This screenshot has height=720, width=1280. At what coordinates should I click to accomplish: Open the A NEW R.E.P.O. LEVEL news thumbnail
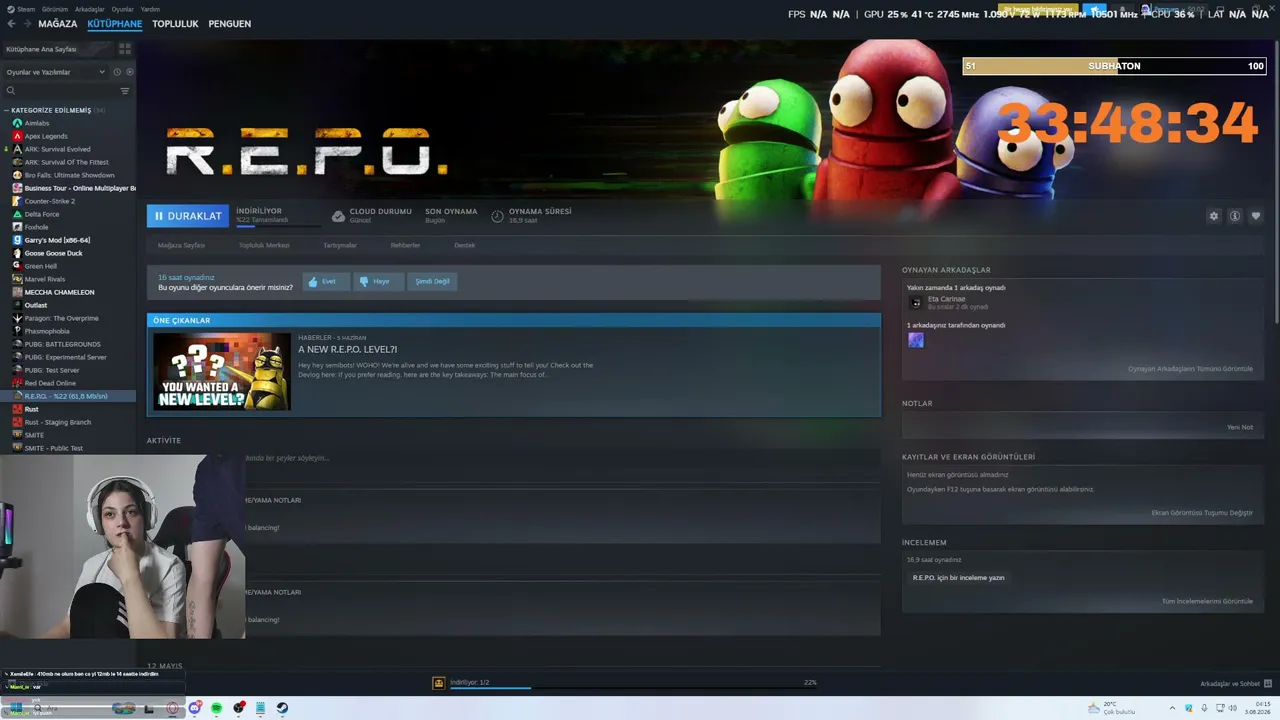(x=222, y=371)
